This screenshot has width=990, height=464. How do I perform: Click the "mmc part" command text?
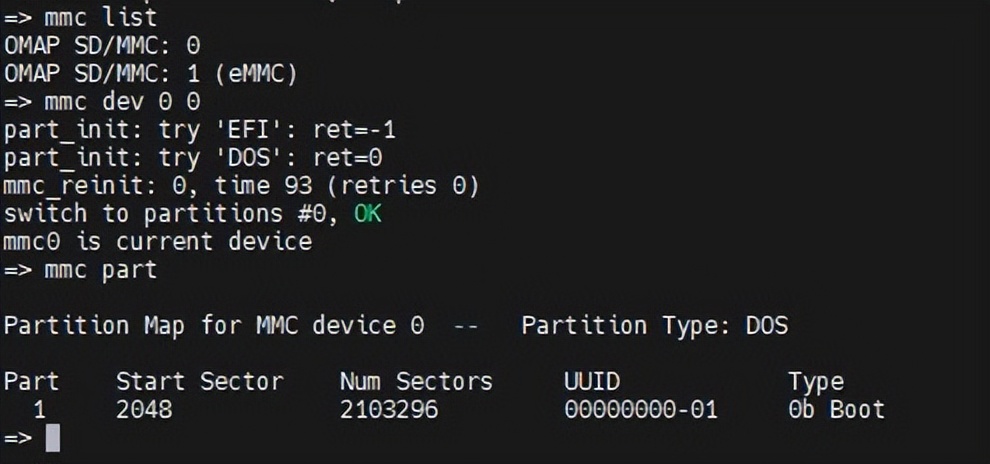click(x=100, y=269)
